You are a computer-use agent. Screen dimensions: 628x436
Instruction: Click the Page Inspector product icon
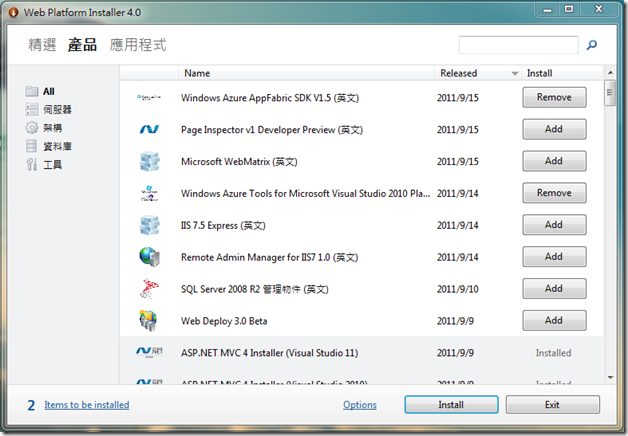point(150,129)
